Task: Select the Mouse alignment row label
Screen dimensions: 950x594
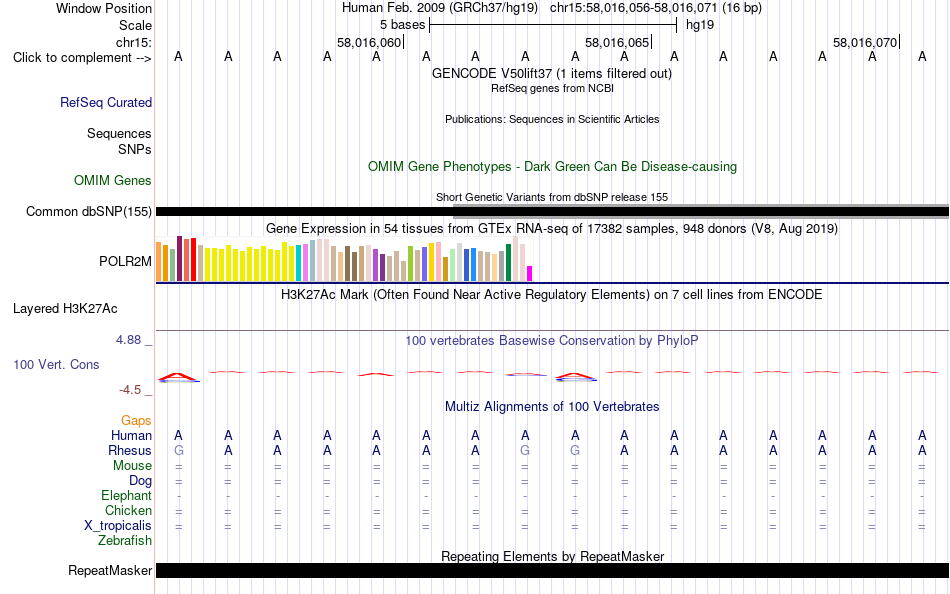Action: click(x=132, y=466)
